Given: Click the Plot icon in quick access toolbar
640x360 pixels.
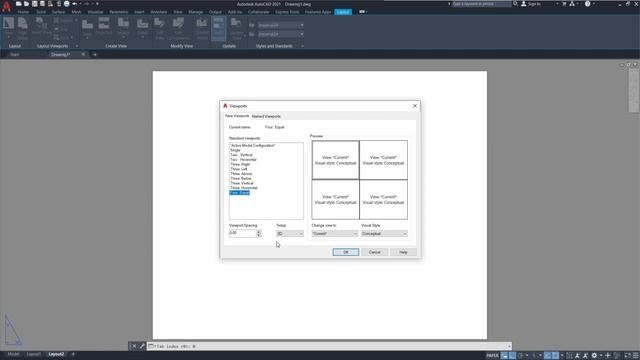Looking at the screenshot, I should [x=67, y=4].
